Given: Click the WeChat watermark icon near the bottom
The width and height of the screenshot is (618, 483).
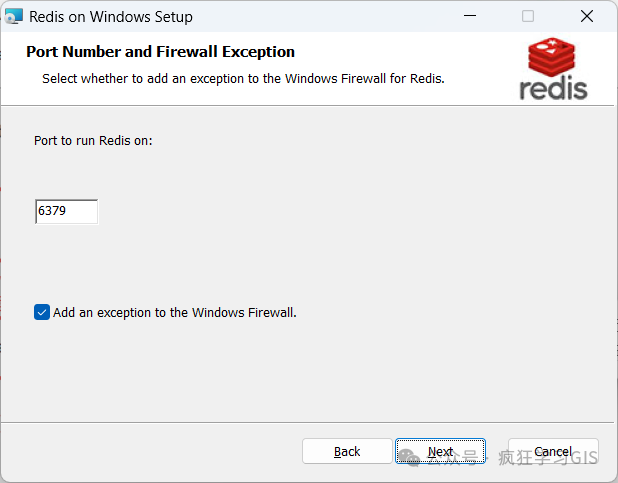Looking at the screenshot, I should coord(410,457).
